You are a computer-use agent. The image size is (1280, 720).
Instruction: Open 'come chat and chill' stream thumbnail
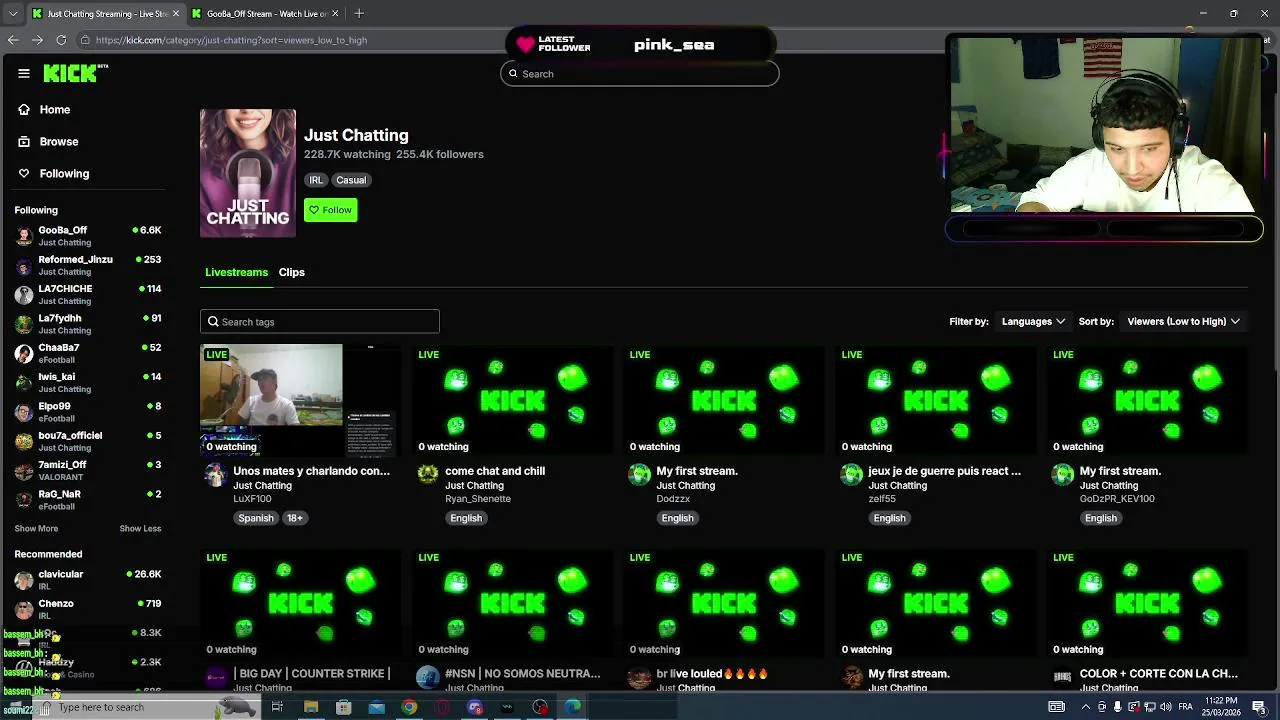click(513, 400)
